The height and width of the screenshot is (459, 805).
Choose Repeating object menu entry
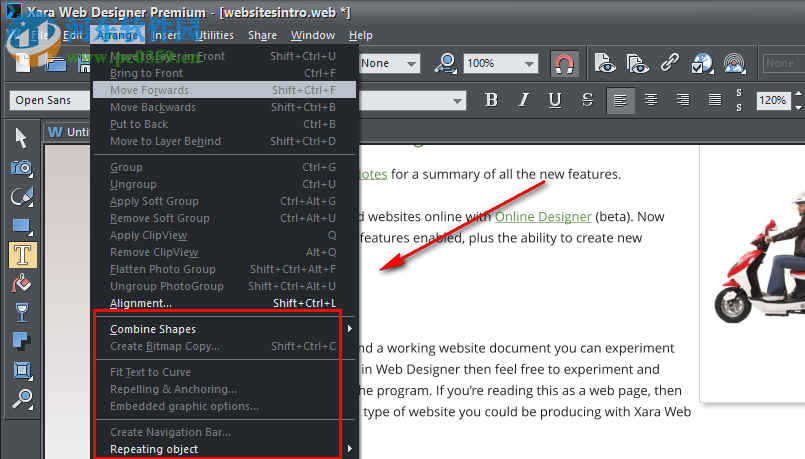click(x=224, y=449)
